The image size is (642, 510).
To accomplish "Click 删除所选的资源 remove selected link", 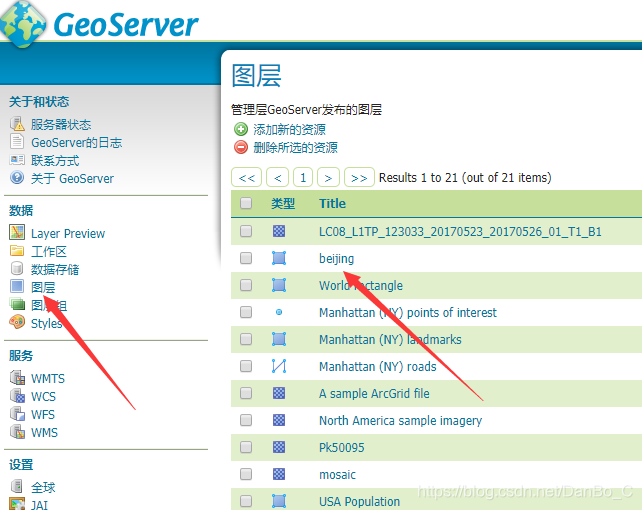I will pyautogui.click(x=295, y=147).
